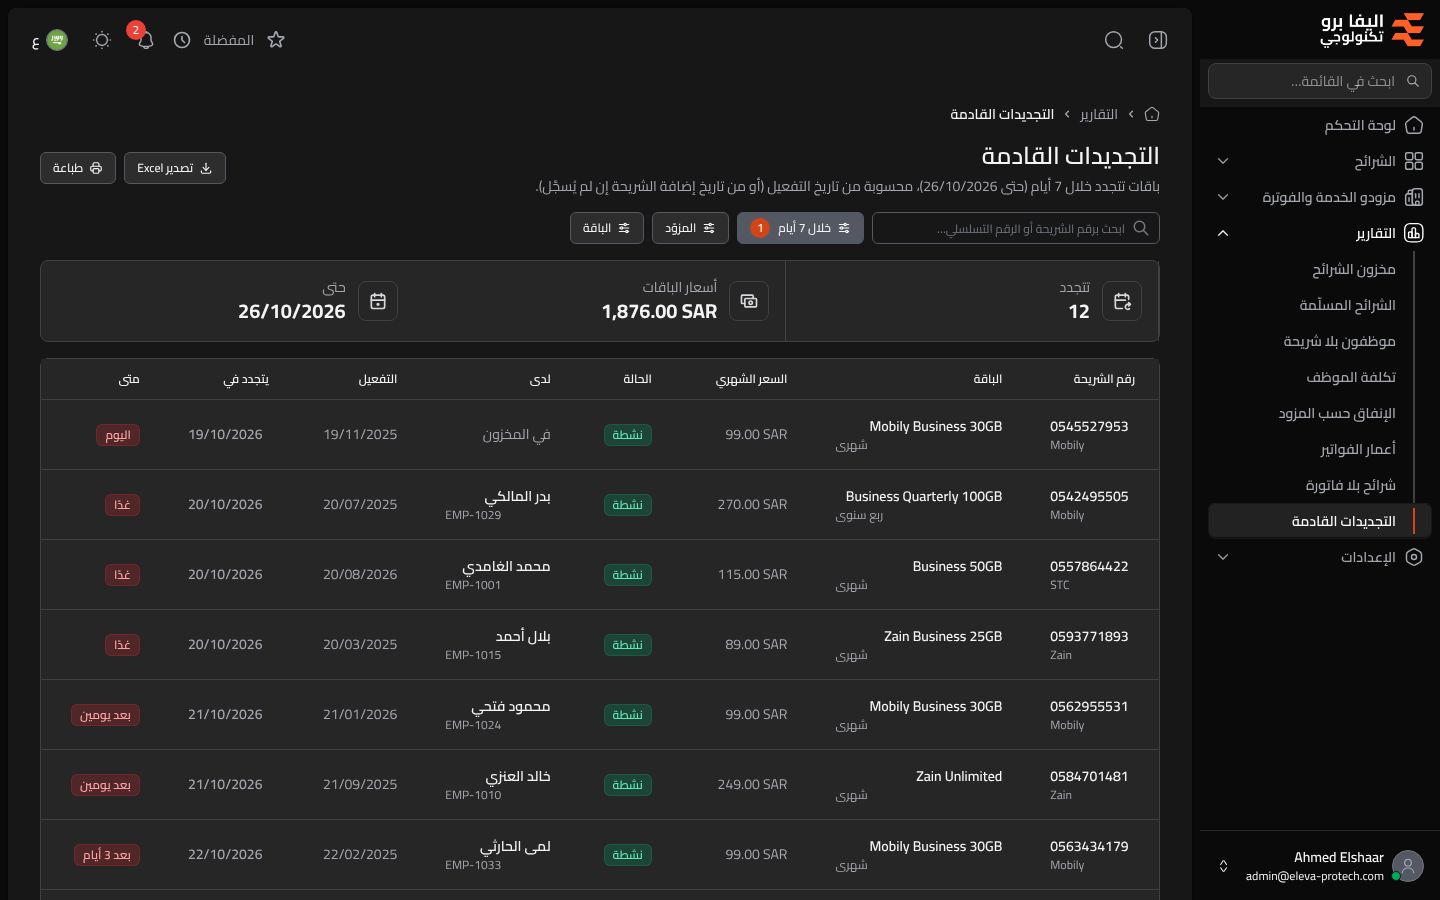Click the حتى date calendar icon
Screen dimensions: 1440x900
[x=378, y=301]
